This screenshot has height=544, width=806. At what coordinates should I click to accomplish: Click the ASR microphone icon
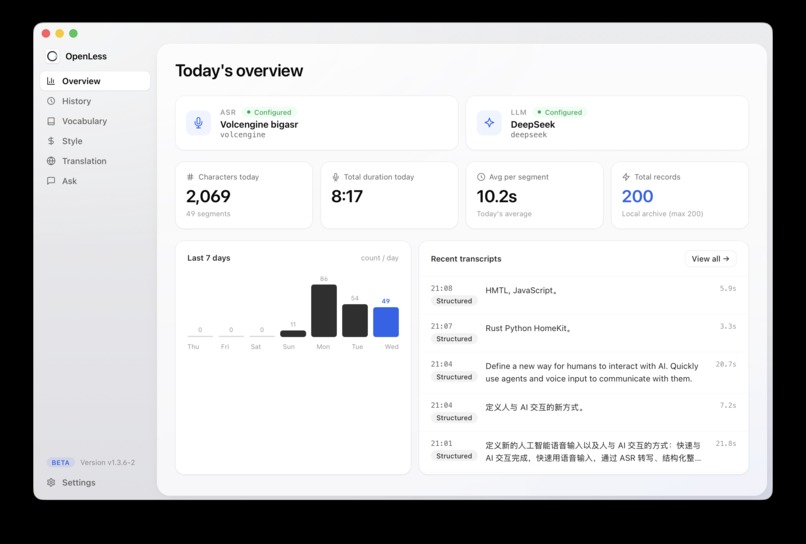click(x=198, y=123)
